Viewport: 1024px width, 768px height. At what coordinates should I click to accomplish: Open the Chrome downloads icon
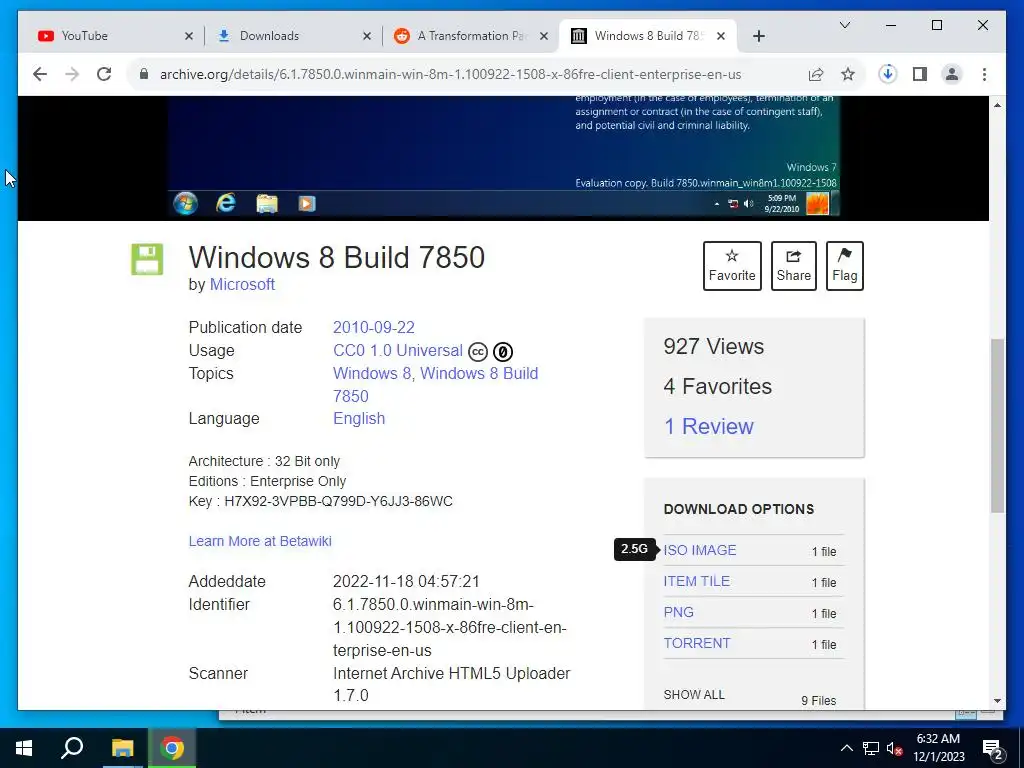(x=887, y=74)
